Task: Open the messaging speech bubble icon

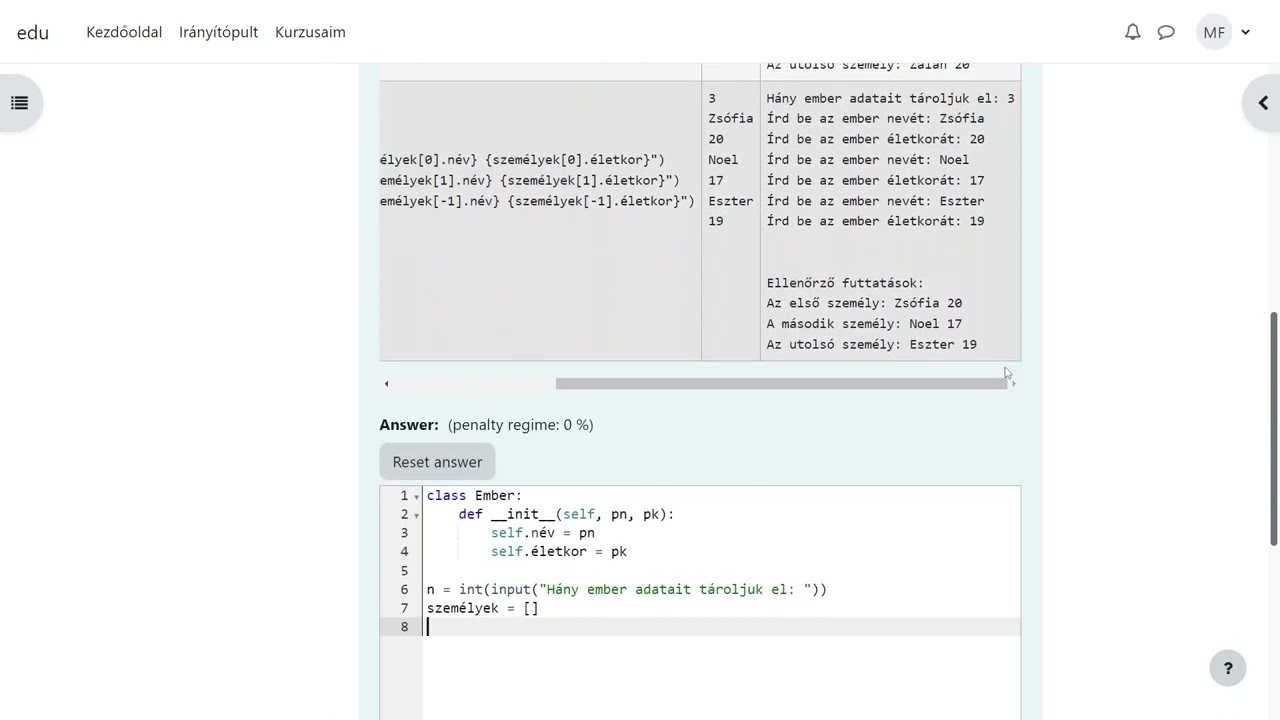Action: pos(1166,32)
